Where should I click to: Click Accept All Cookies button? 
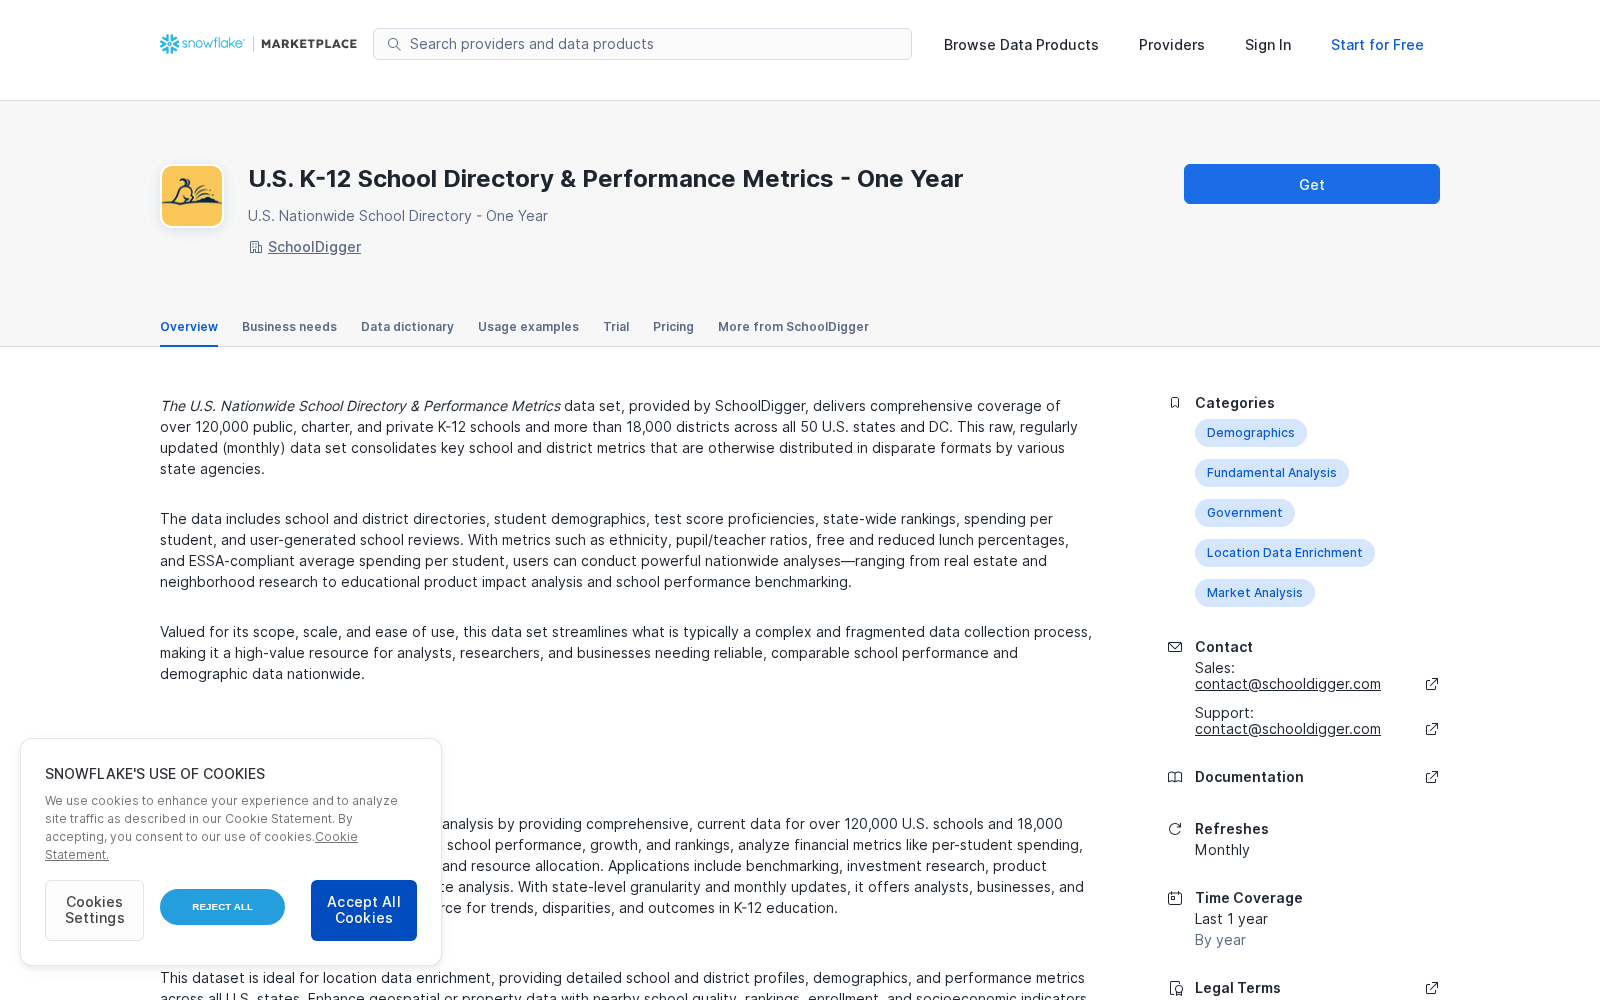(x=364, y=910)
